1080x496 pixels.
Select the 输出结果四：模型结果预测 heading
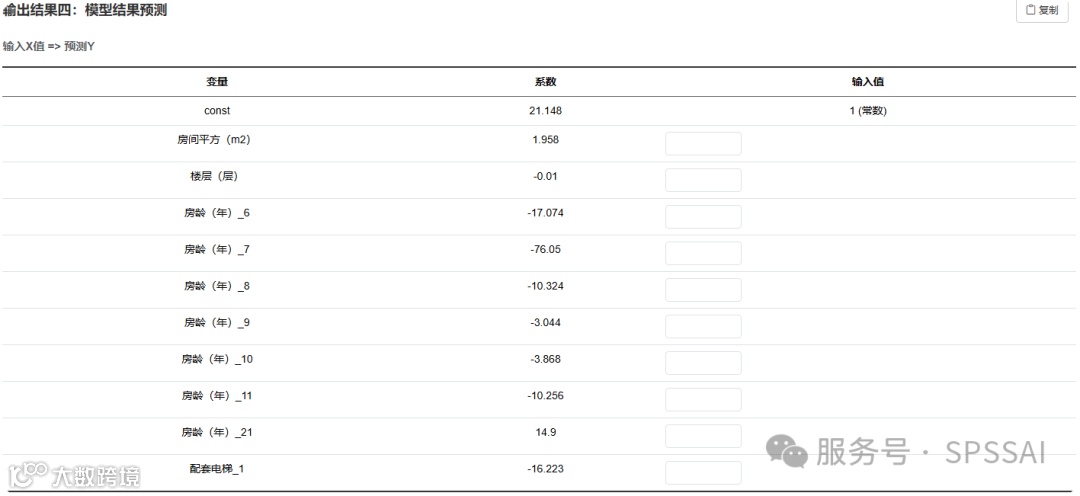pyautogui.click(x=85, y=10)
